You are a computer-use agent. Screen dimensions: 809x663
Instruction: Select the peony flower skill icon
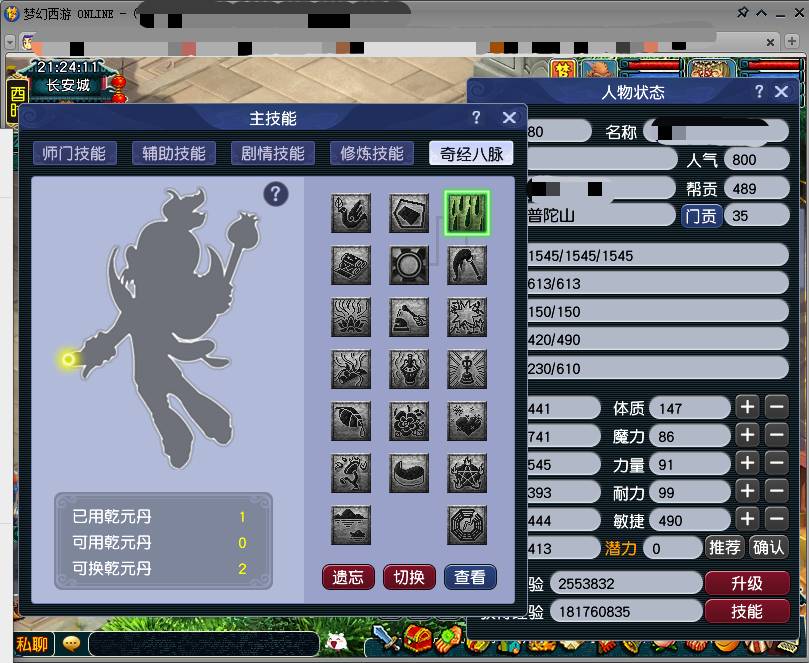point(409,421)
